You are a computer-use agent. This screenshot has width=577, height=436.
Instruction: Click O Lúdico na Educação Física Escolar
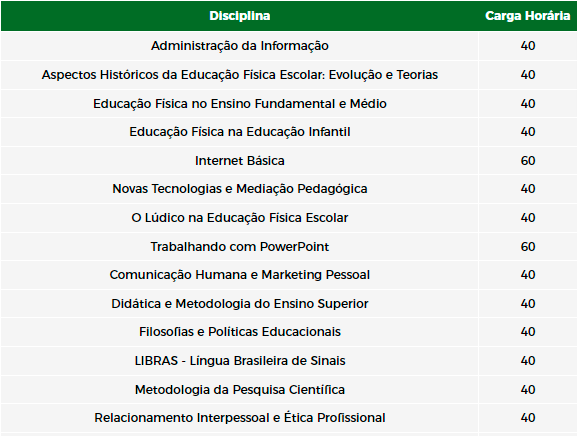click(x=240, y=218)
